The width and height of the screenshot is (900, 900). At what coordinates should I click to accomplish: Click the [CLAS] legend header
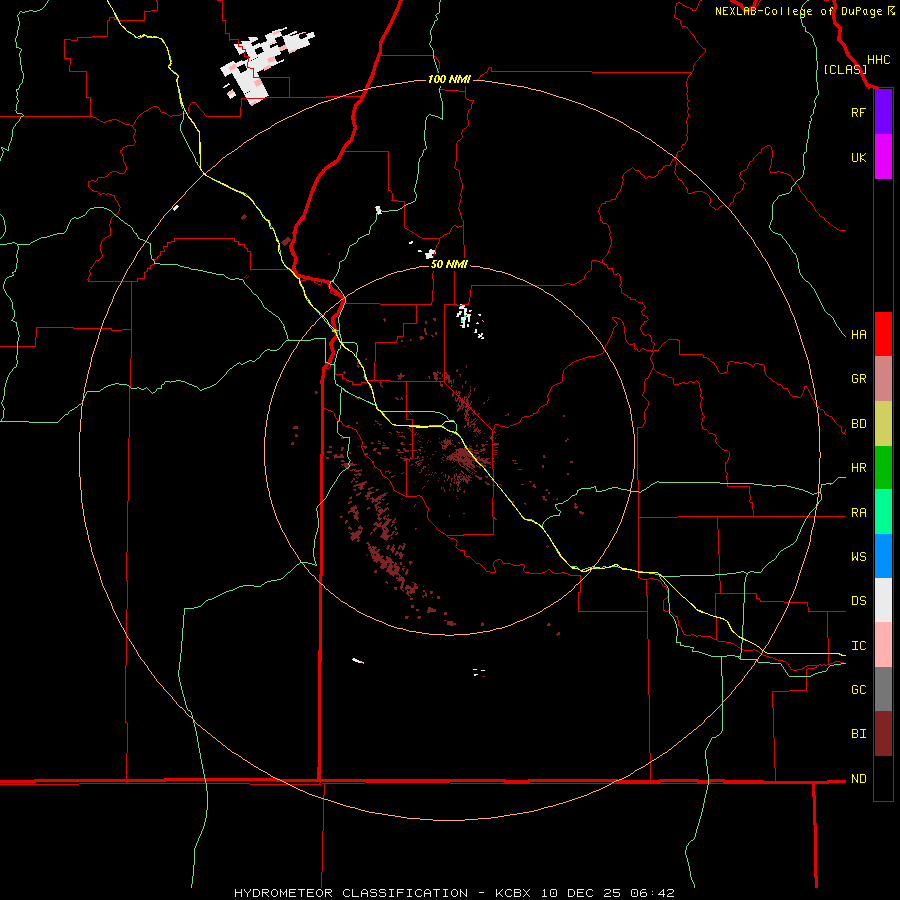(x=845, y=69)
